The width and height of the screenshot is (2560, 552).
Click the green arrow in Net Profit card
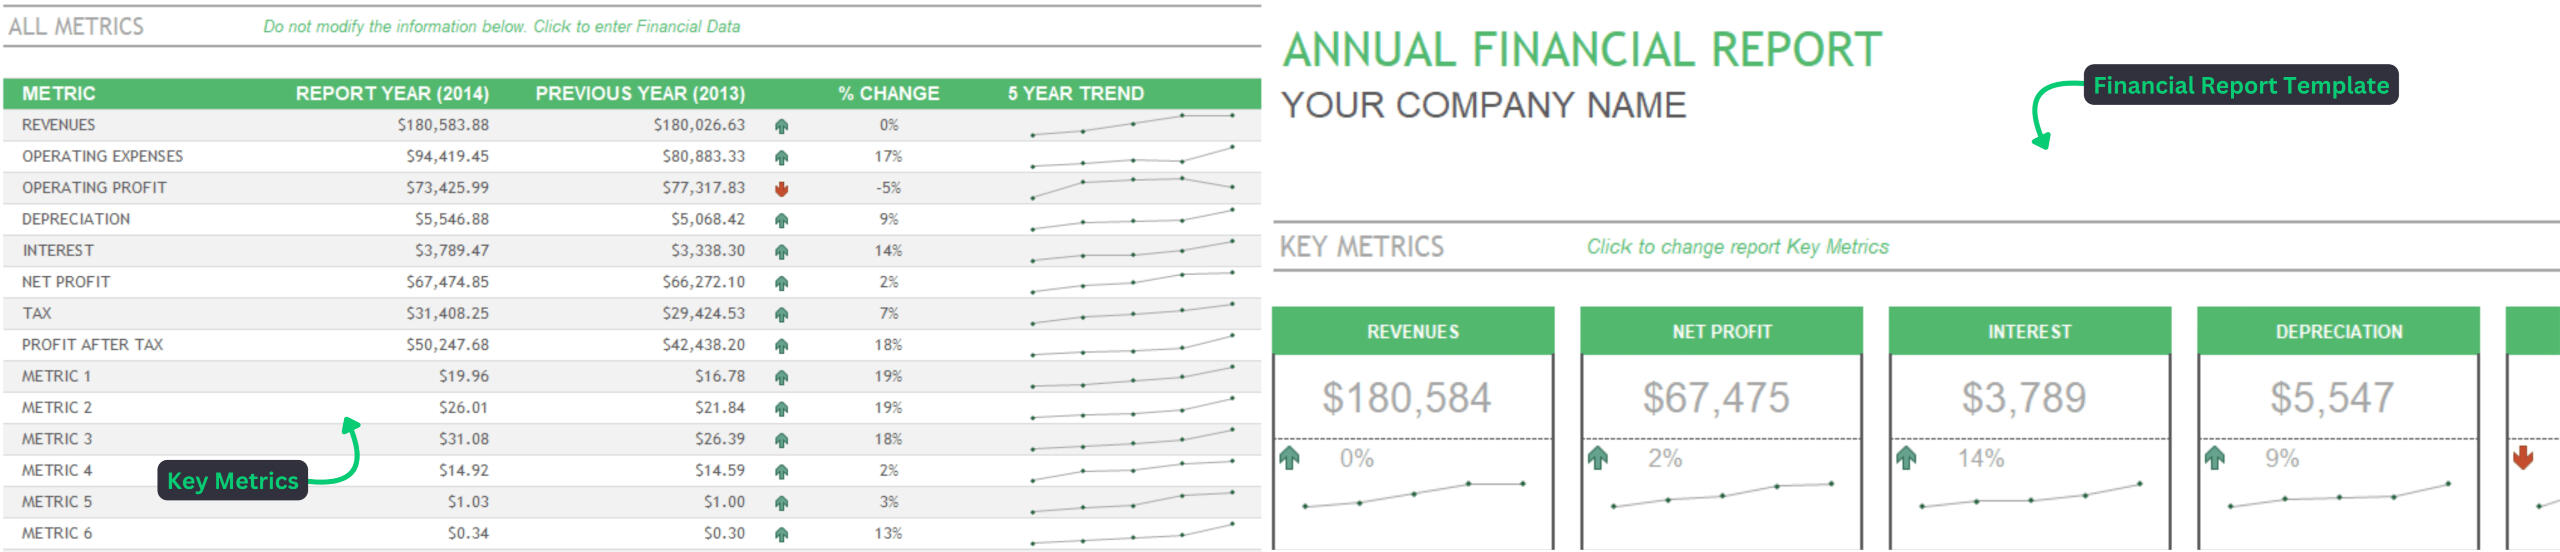coord(1598,458)
